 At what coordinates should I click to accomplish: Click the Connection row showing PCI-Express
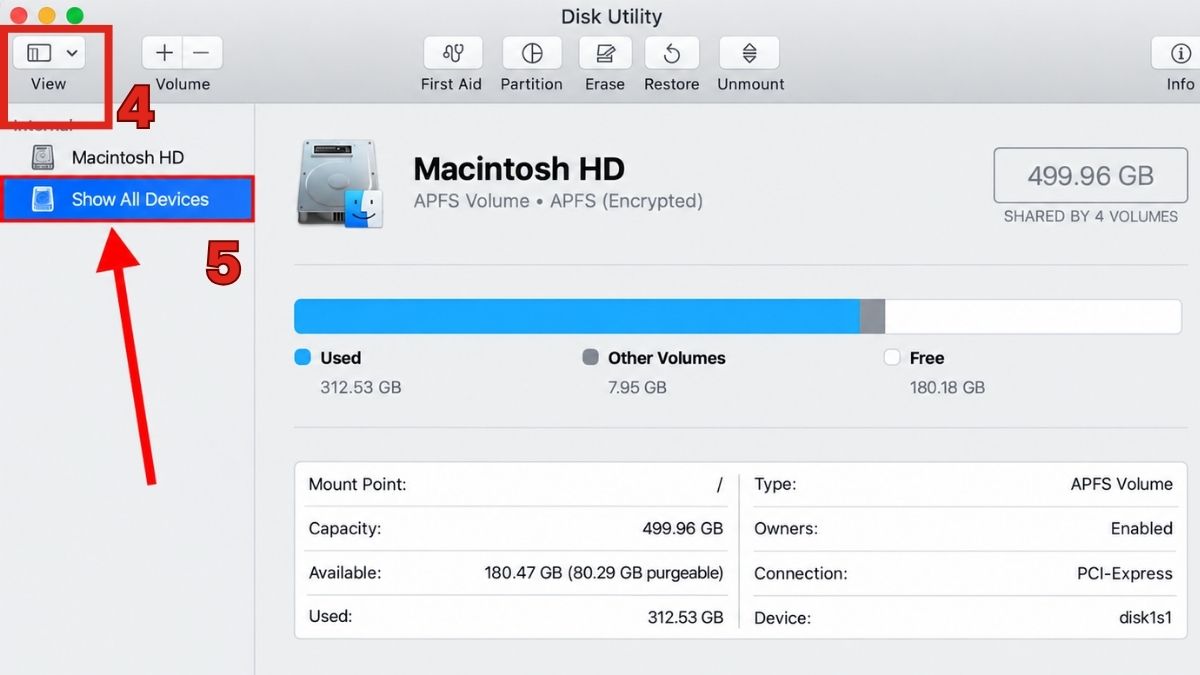(x=963, y=573)
